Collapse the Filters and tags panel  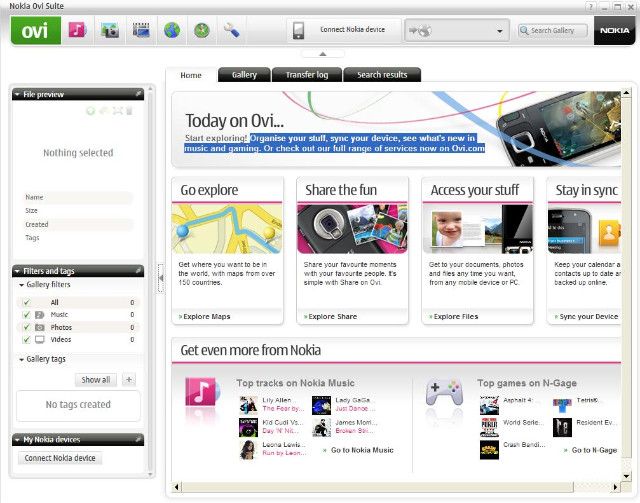[17, 271]
